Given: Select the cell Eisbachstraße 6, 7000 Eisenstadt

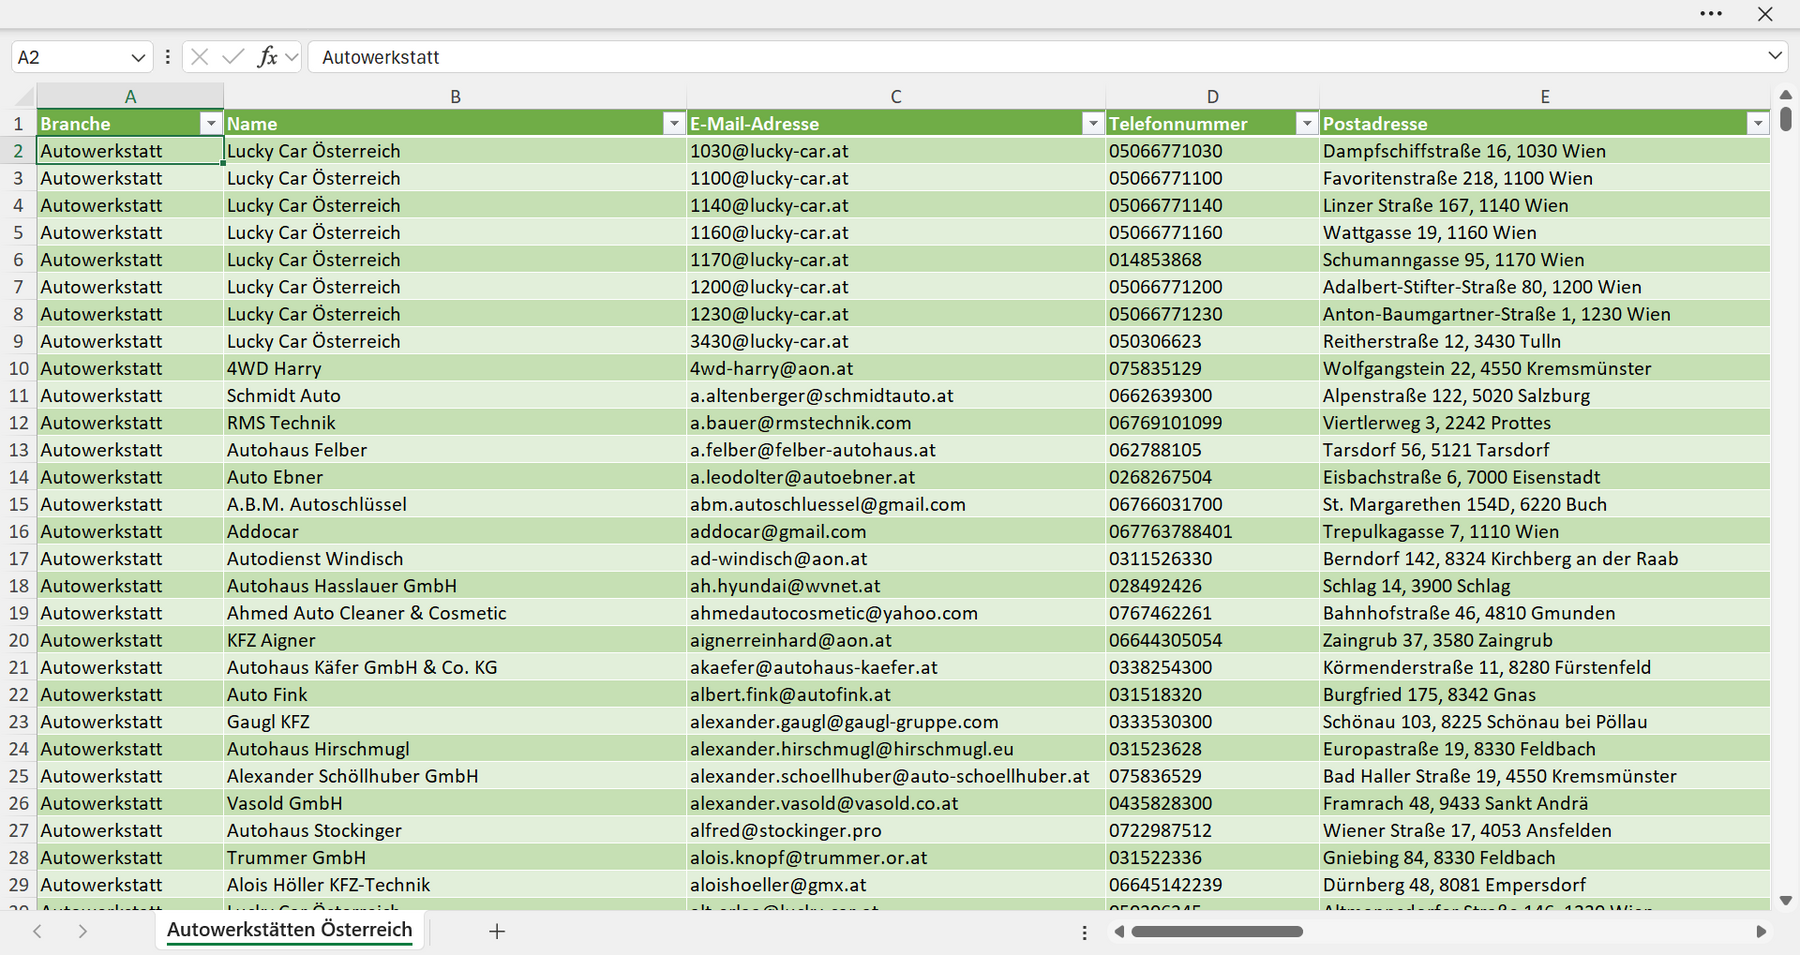Looking at the screenshot, I should point(1545,477).
